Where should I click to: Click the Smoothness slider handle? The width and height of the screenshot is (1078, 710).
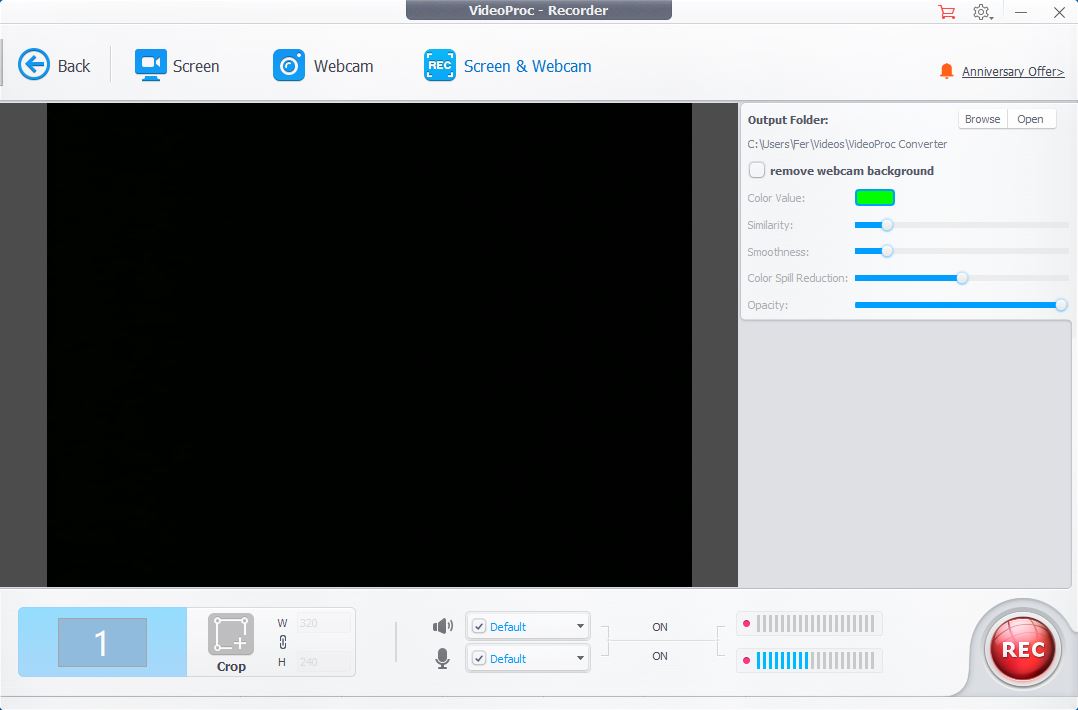pos(888,252)
